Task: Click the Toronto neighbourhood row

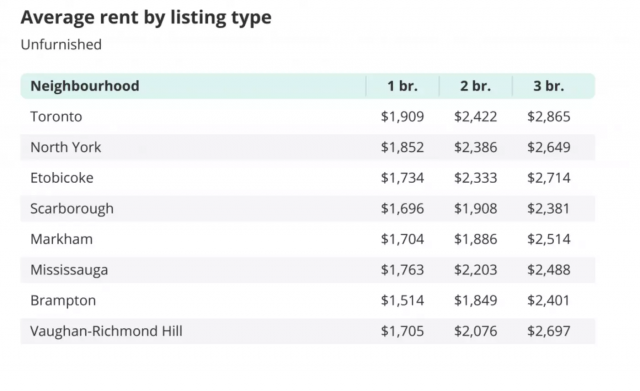Action: [308, 117]
